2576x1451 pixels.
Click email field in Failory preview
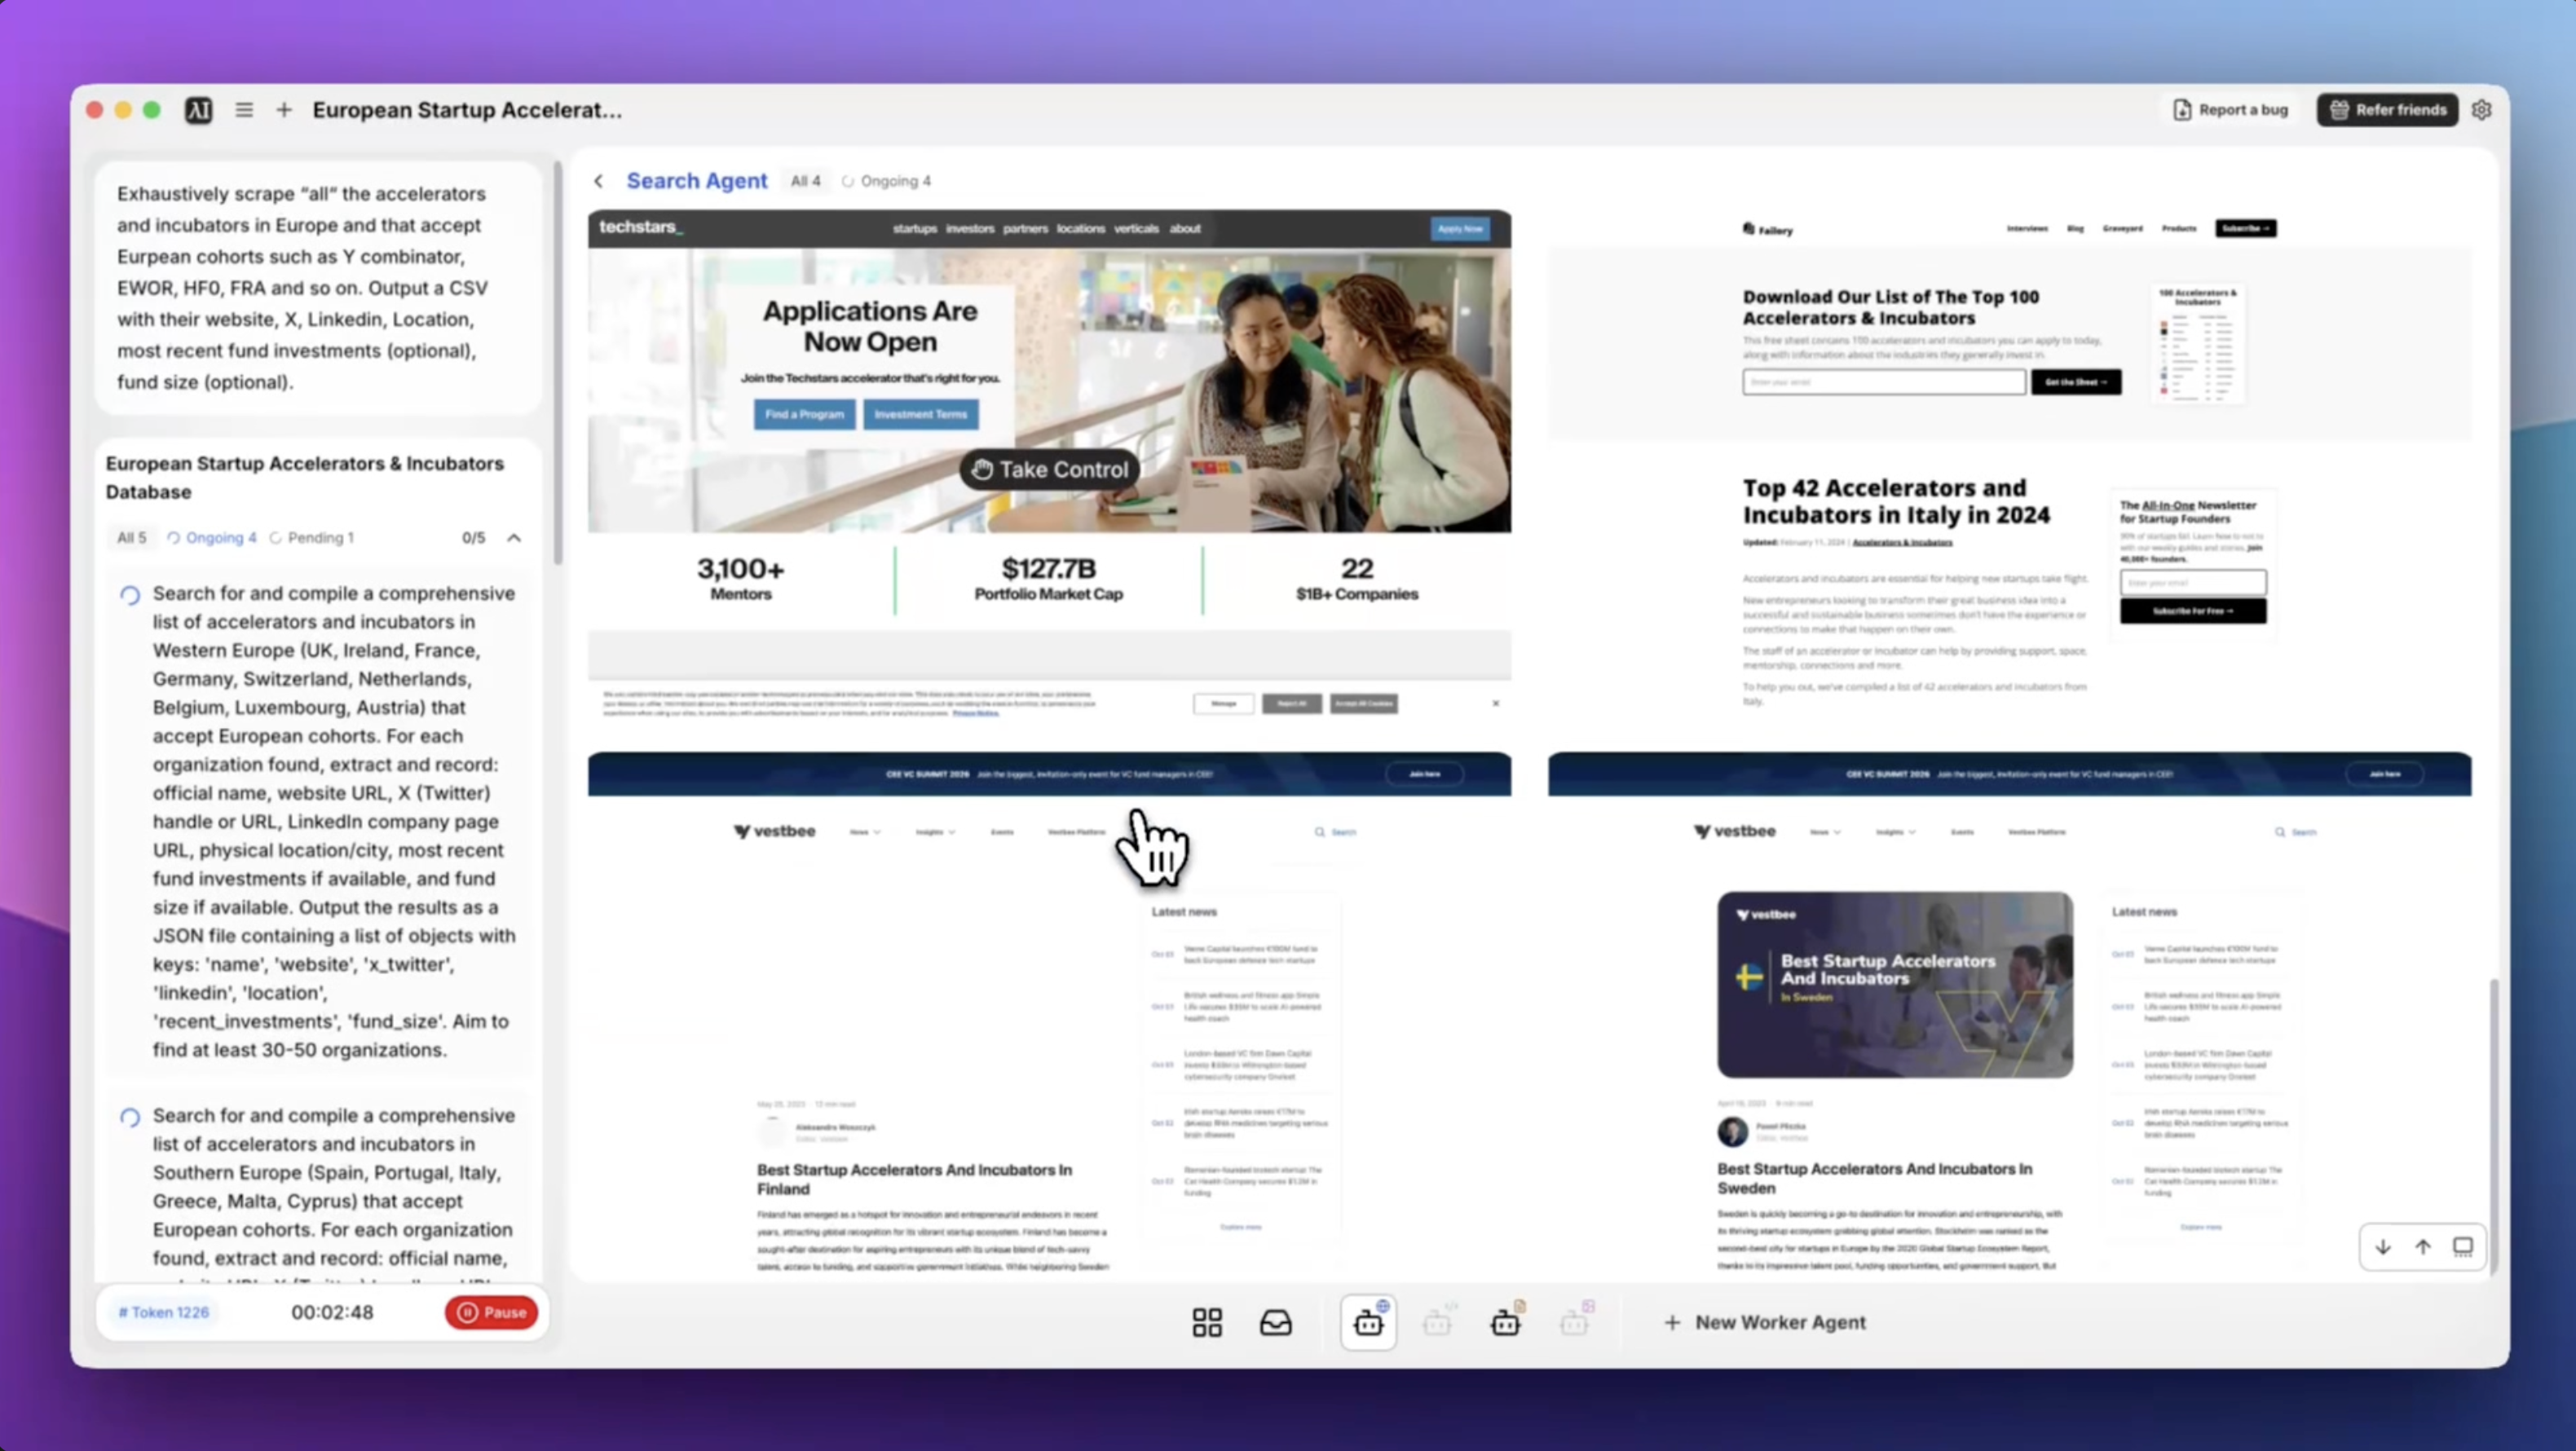coord(1884,382)
